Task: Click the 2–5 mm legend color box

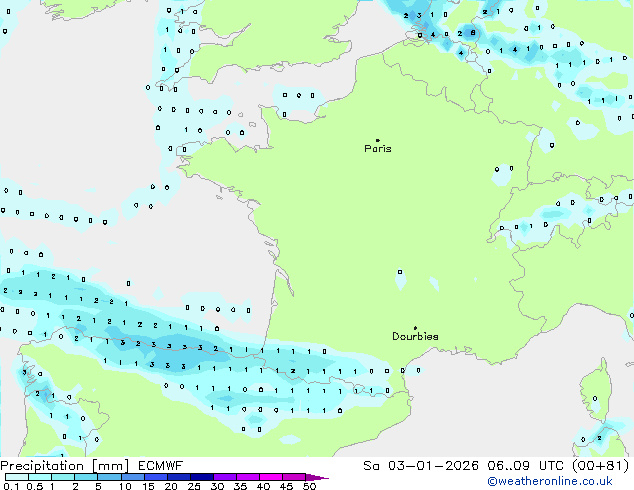Action: pos(86,477)
